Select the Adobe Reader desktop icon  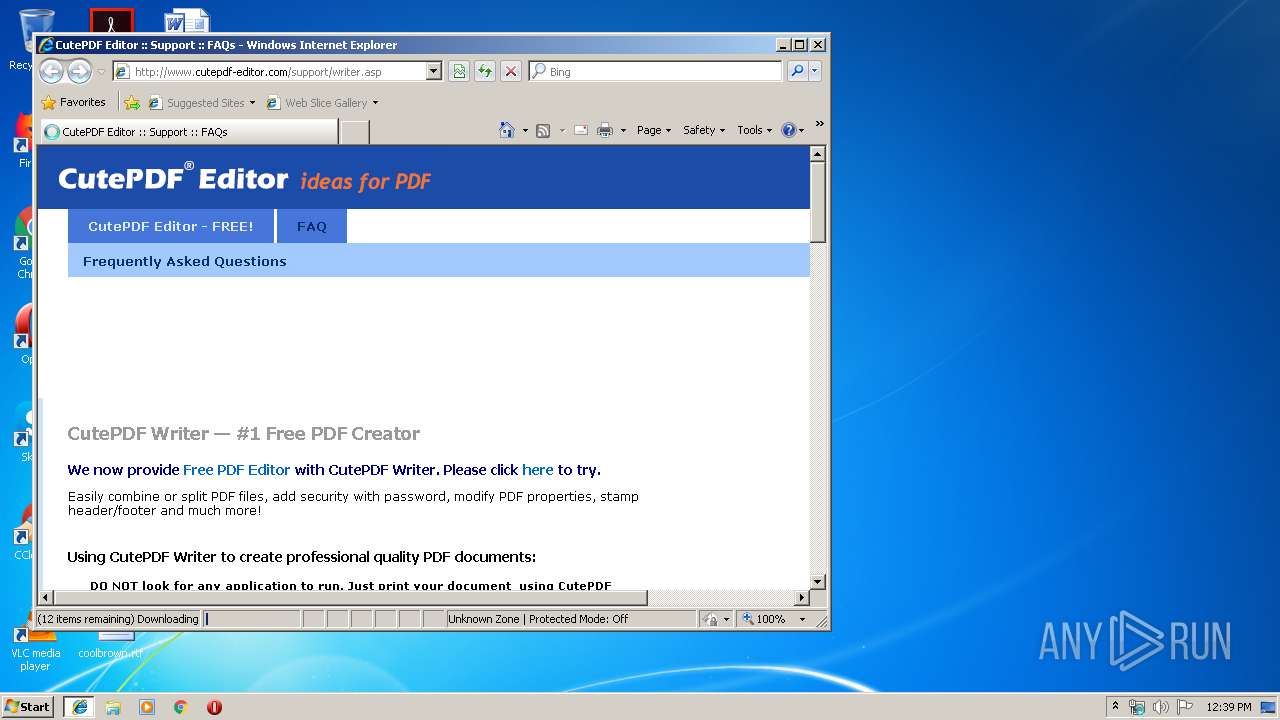pos(111,20)
